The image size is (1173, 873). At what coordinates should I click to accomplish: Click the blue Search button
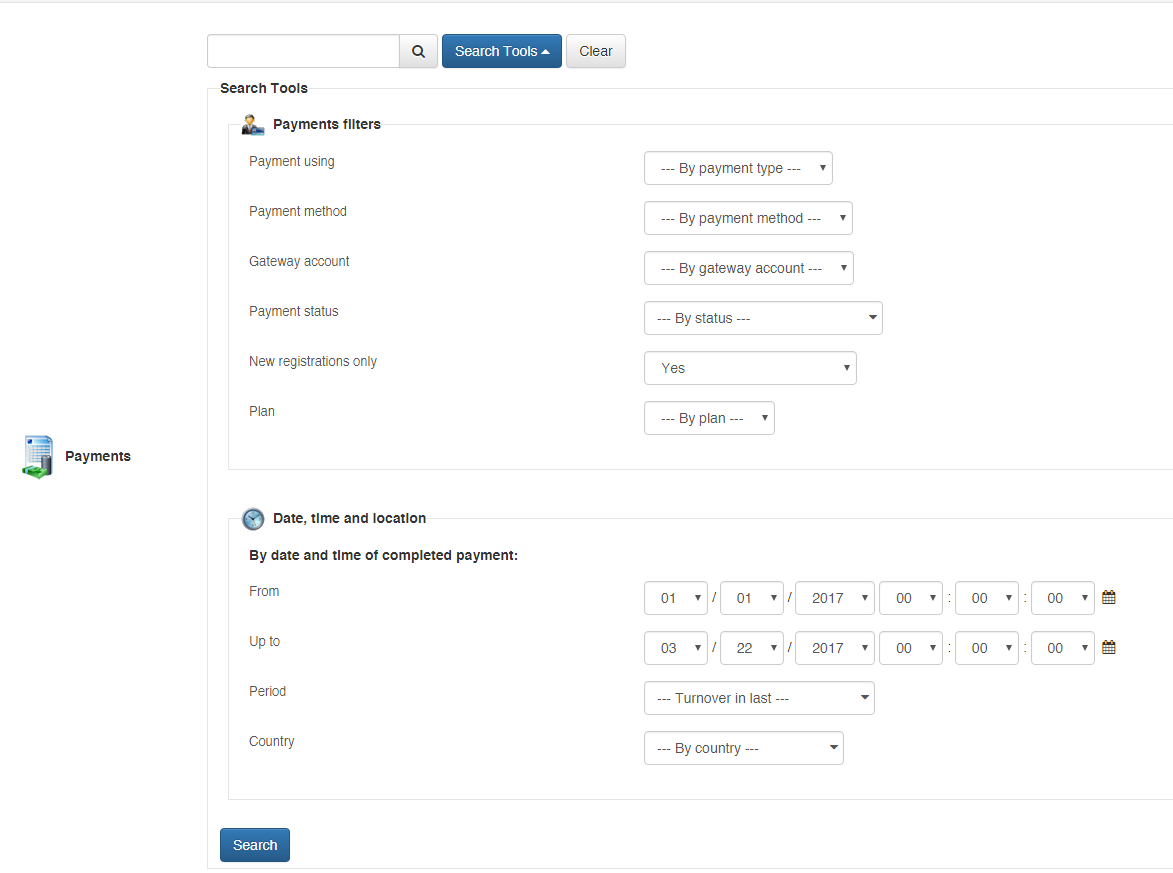pyautogui.click(x=254, y=845)
